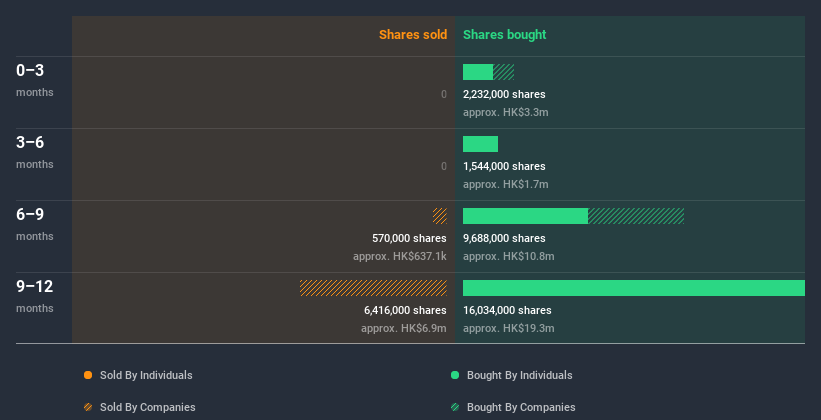
Task: Click the Shares bought column header
Action: point(504,35)
